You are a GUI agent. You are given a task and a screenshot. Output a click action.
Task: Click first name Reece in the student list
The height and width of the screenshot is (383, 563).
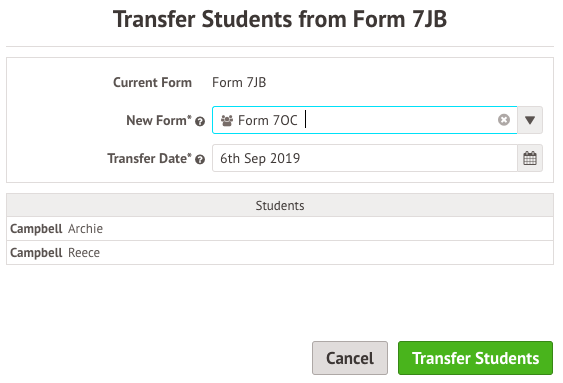(x=84, y=253)
